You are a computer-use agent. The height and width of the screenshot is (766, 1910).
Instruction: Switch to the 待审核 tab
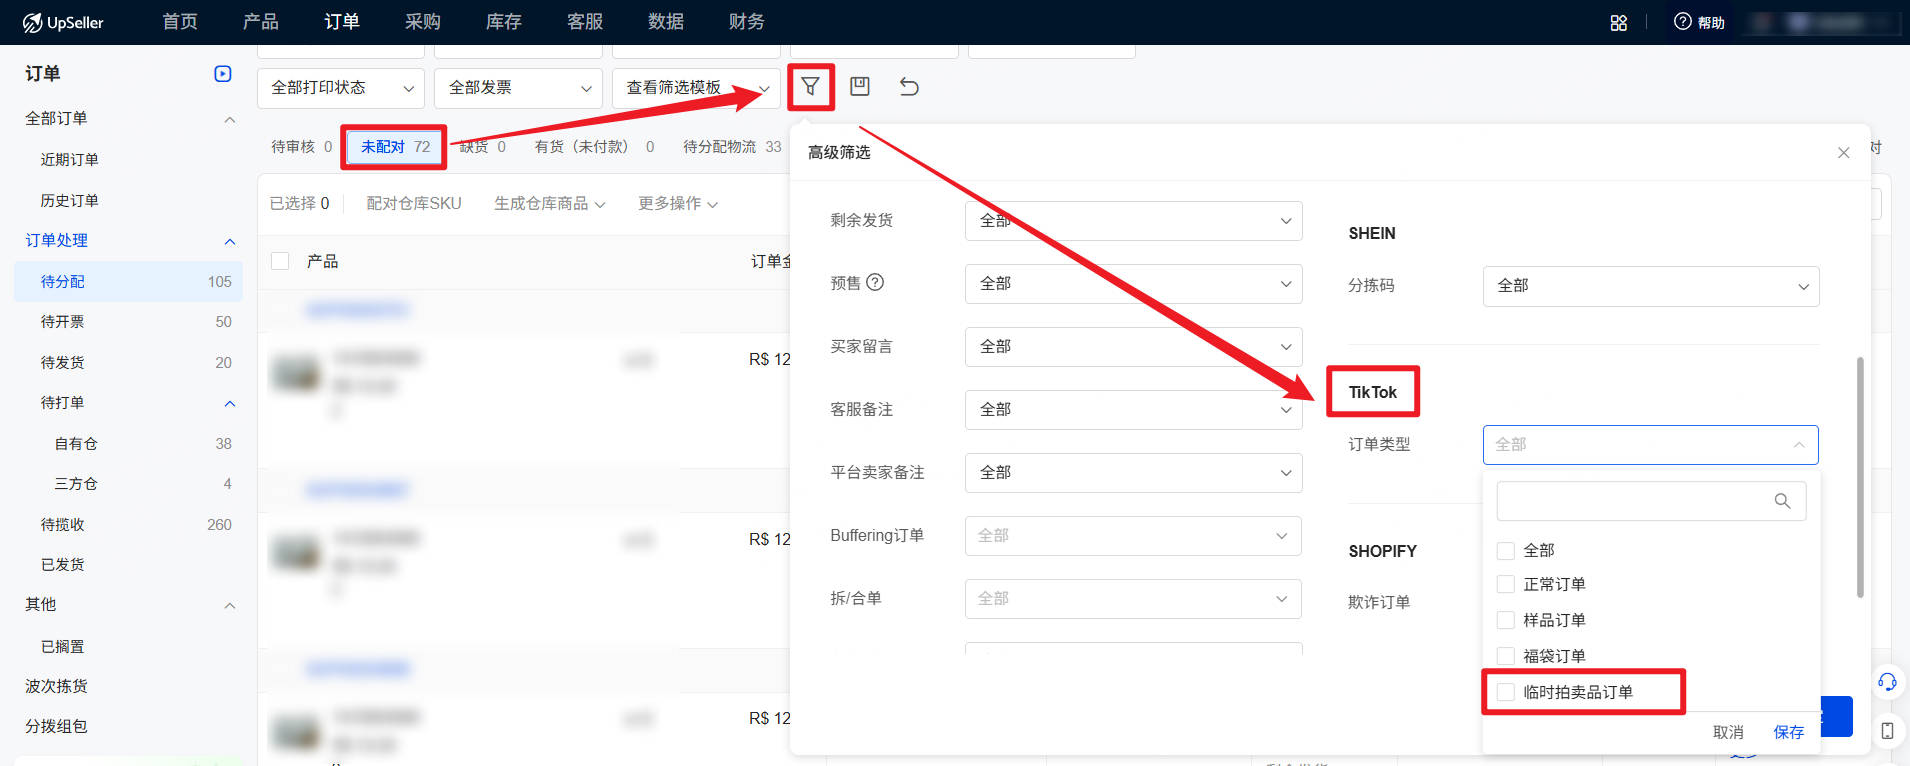click(x=302, y=147)
